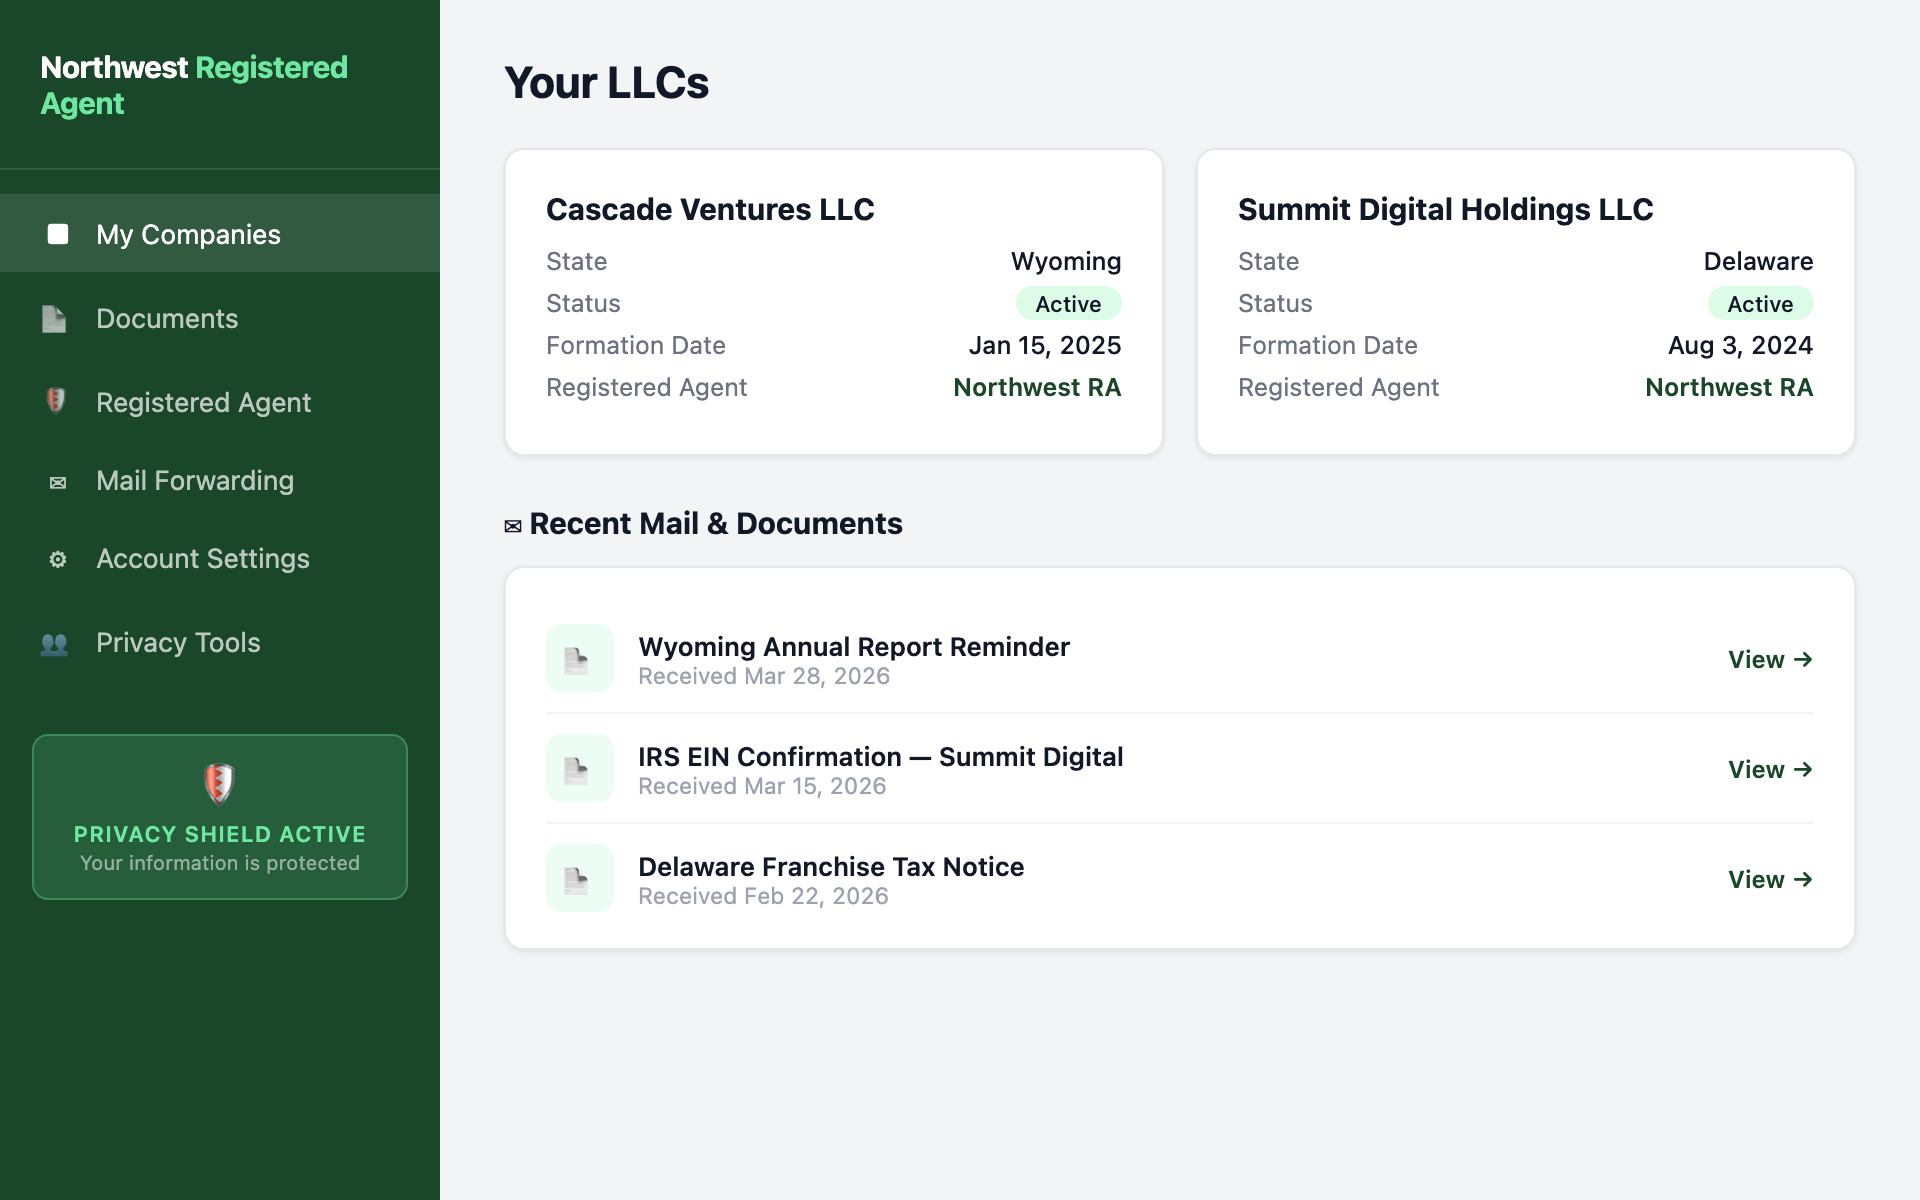Click the arrow next to View for Wyoming reminder
The width and height of the screenshot is (1920, 1200).
1805,659
